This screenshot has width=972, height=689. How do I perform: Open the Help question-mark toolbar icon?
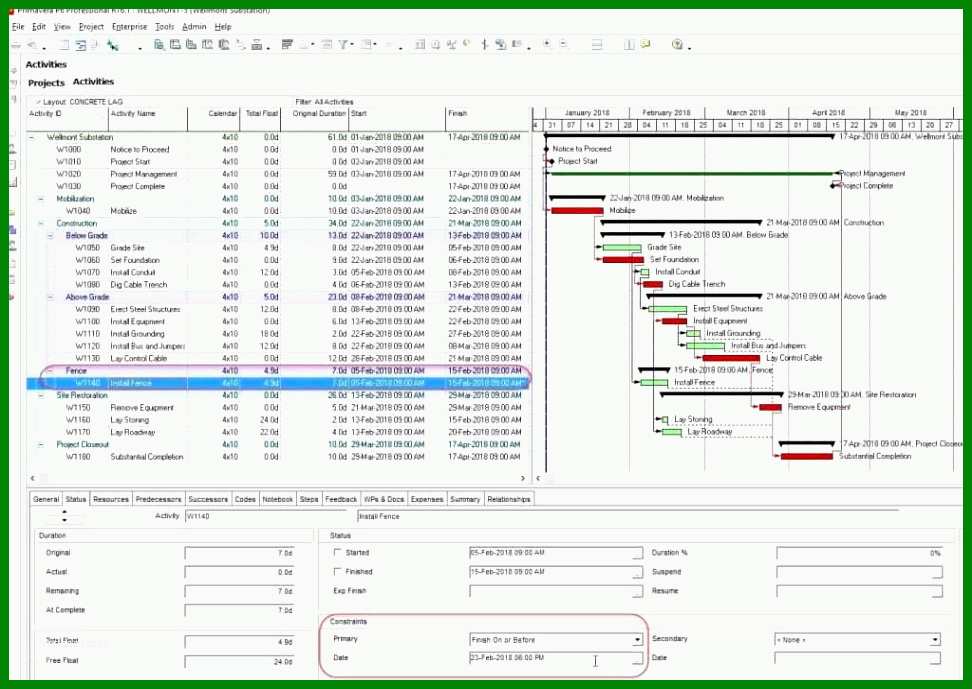677,45
